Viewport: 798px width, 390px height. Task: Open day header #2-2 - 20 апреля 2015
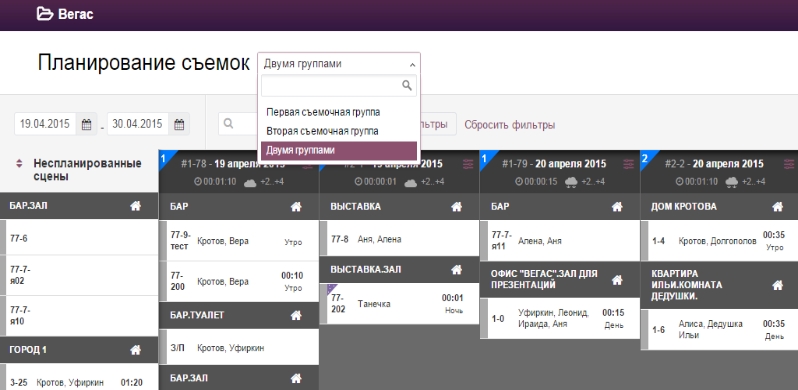coord(714,164)
